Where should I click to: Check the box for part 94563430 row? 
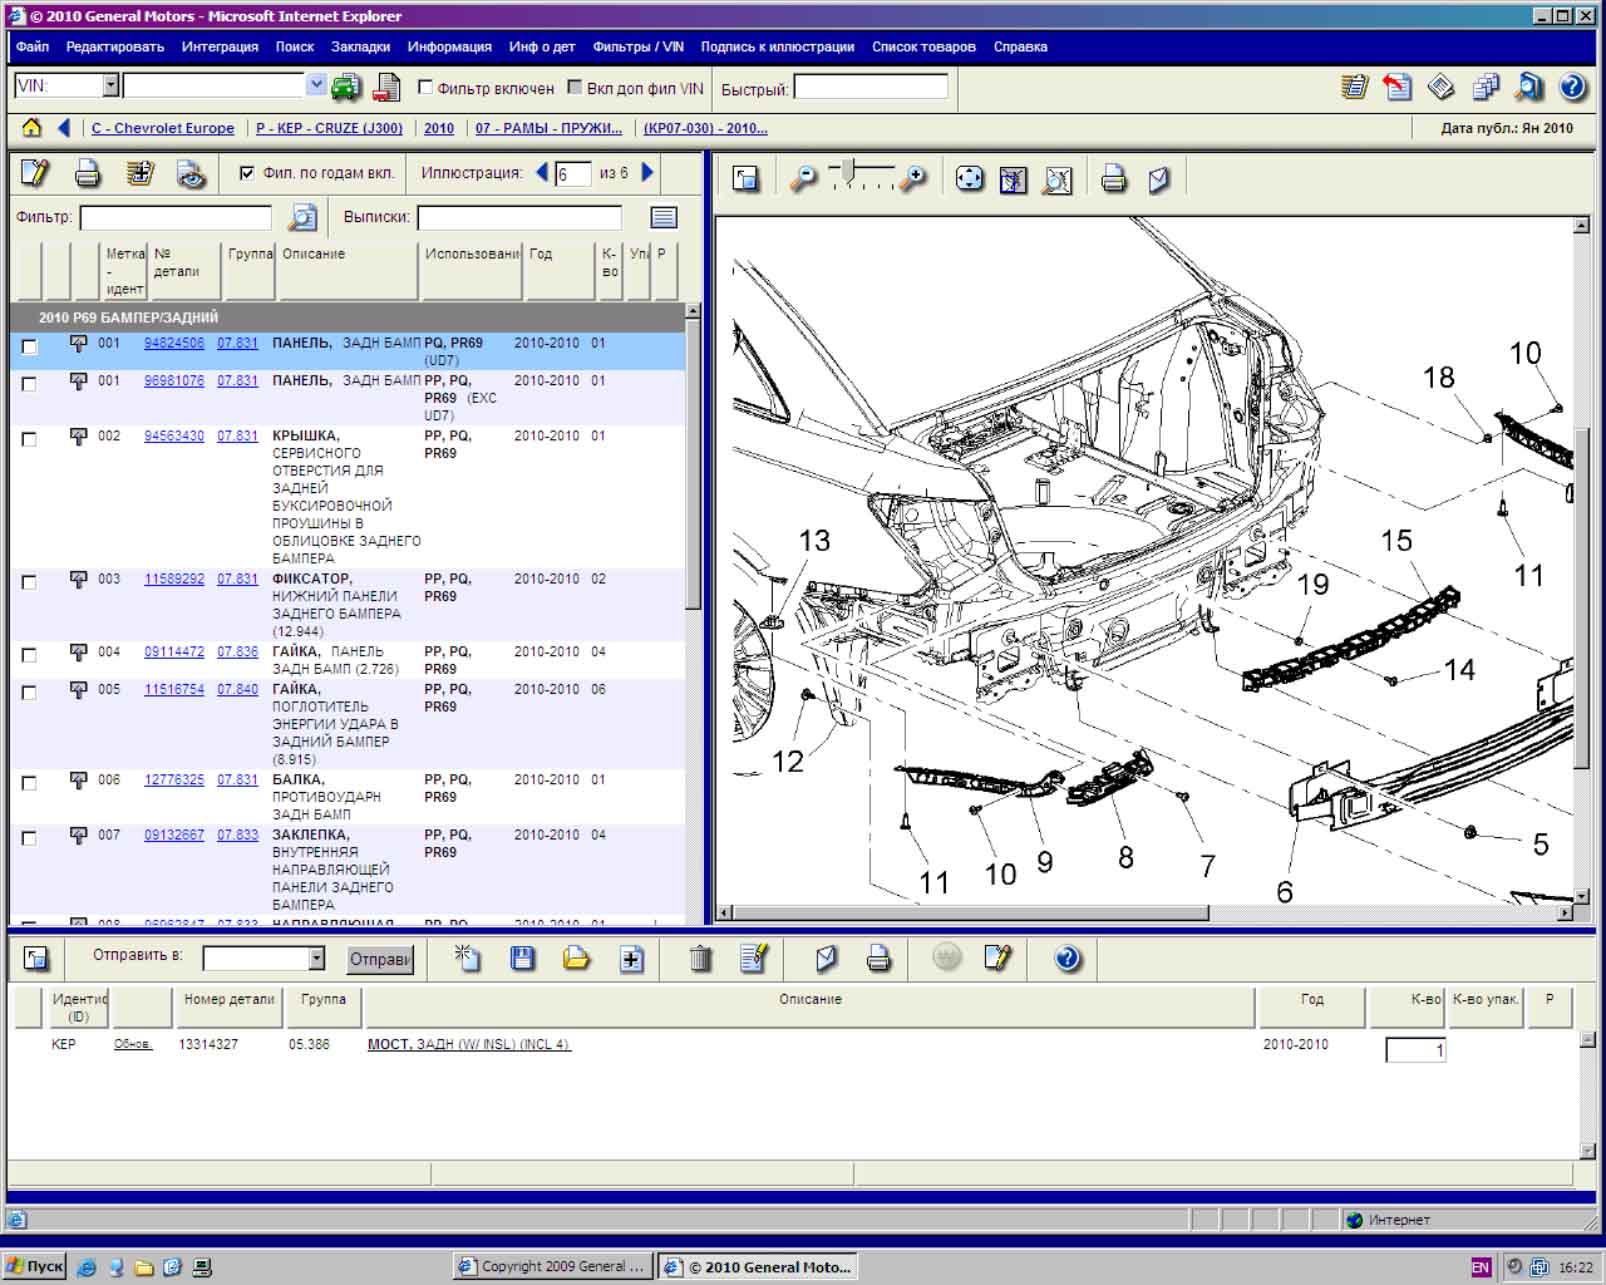pyautogui.click(x=29, y=439)
